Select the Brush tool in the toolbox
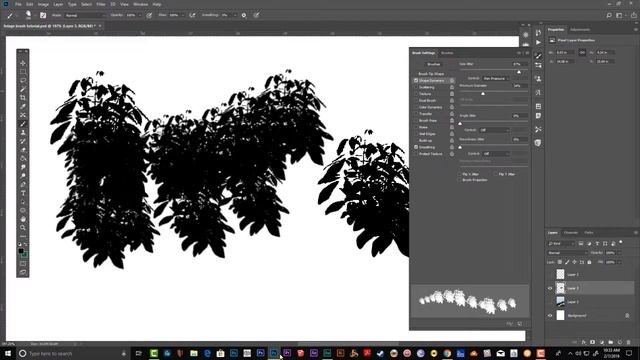Viewport: 640px width, 360px height. point(23,124)
